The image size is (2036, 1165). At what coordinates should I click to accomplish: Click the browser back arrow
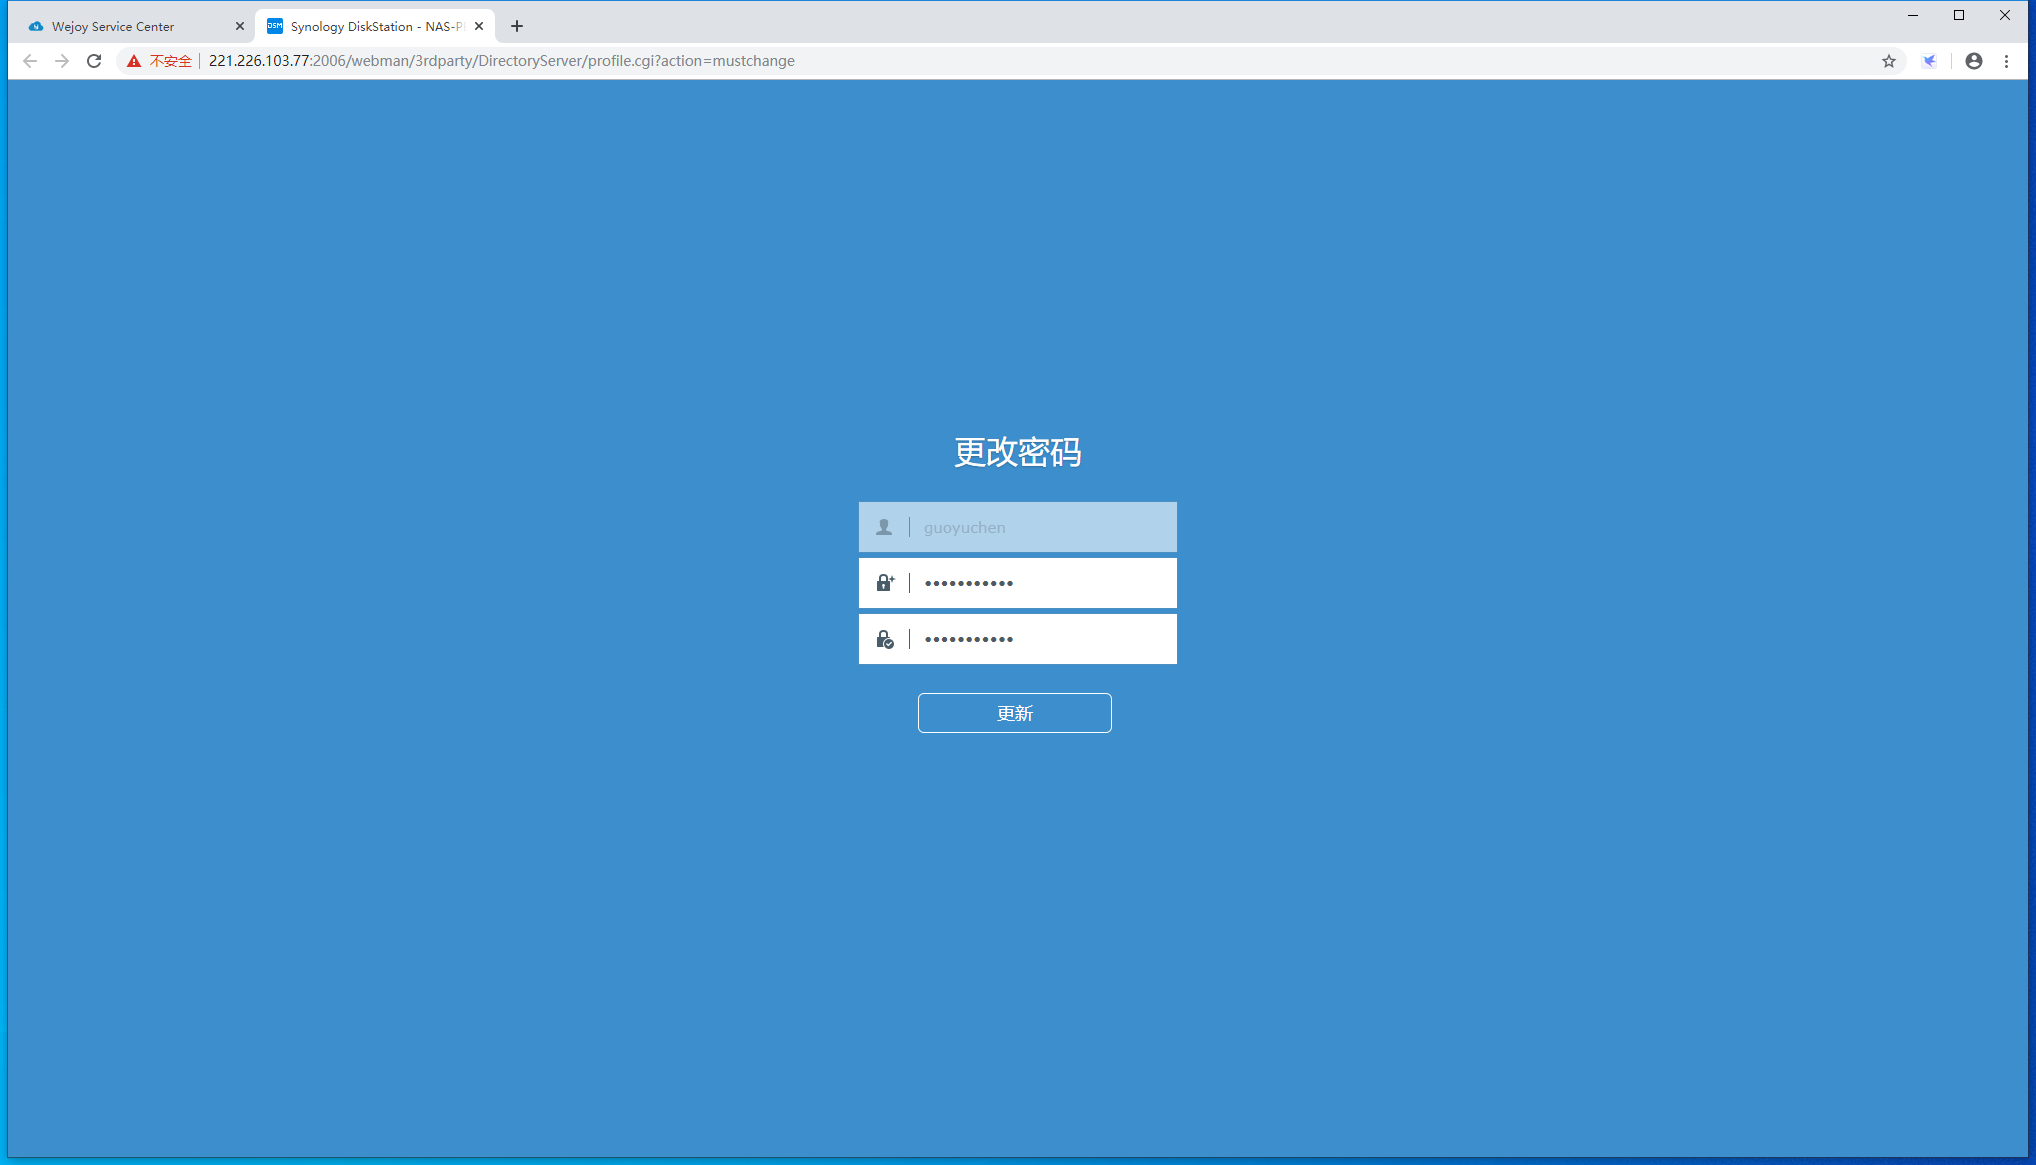coord(30,61)
